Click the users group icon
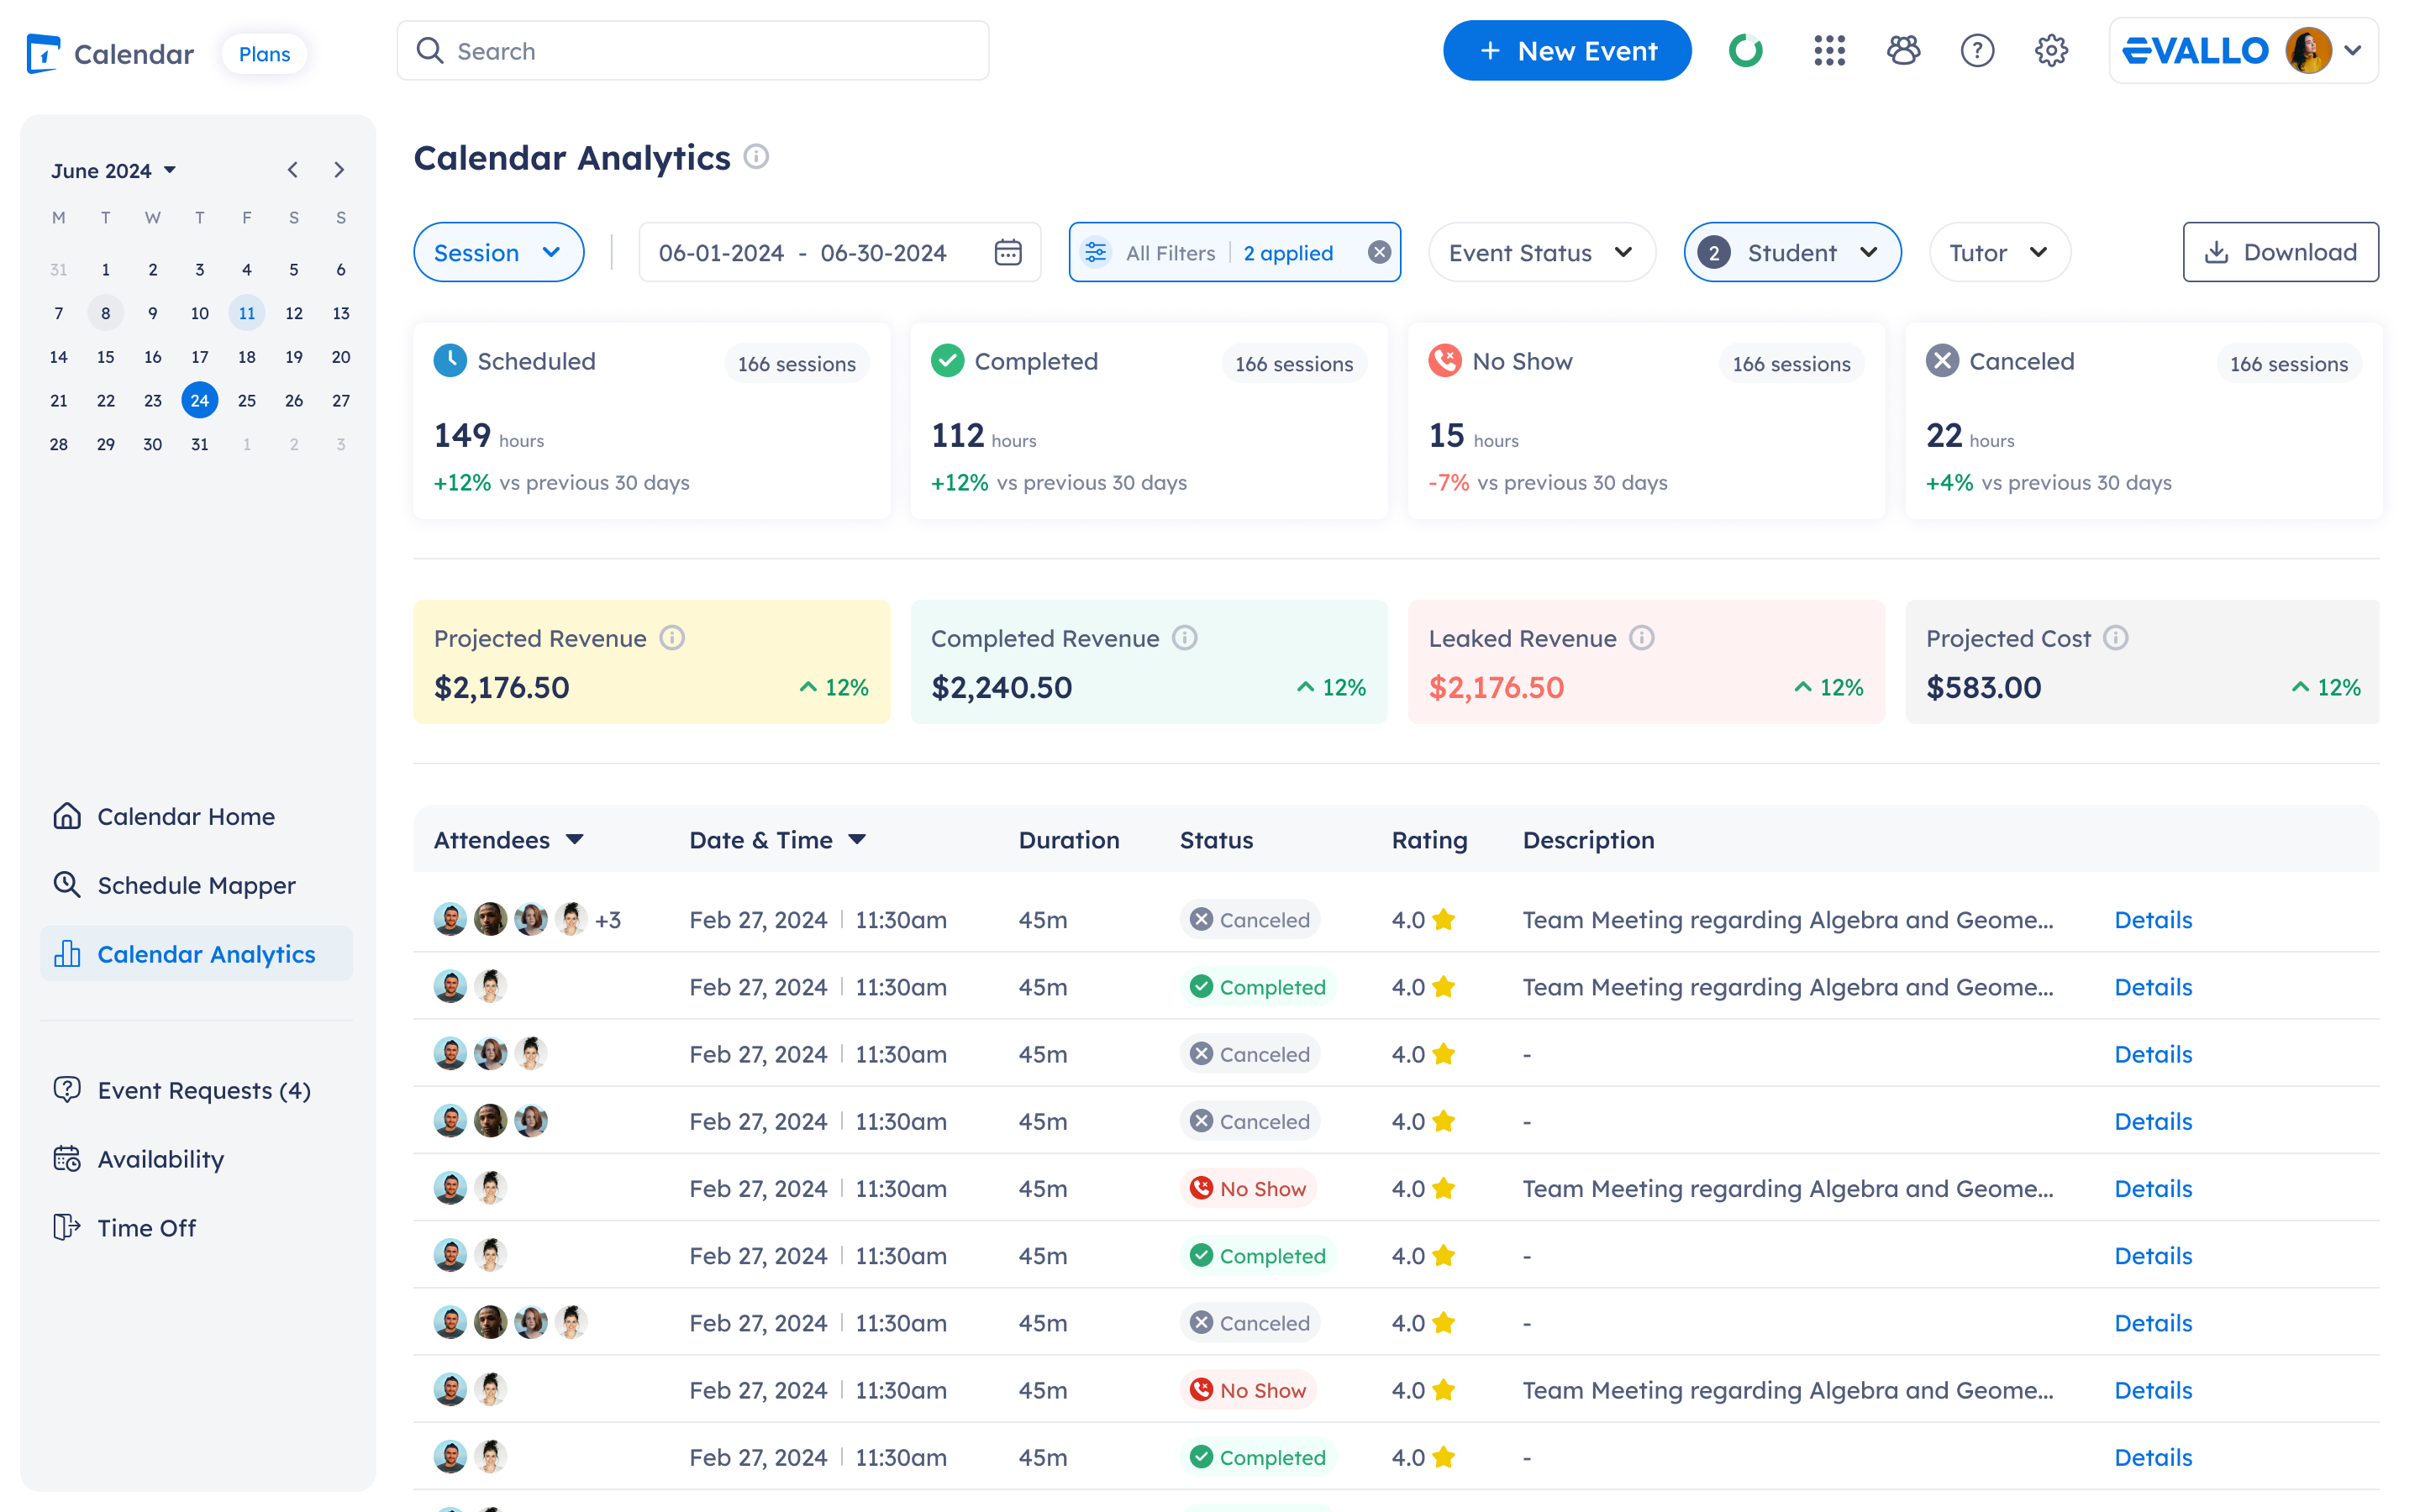 (x=1903, y=51)
